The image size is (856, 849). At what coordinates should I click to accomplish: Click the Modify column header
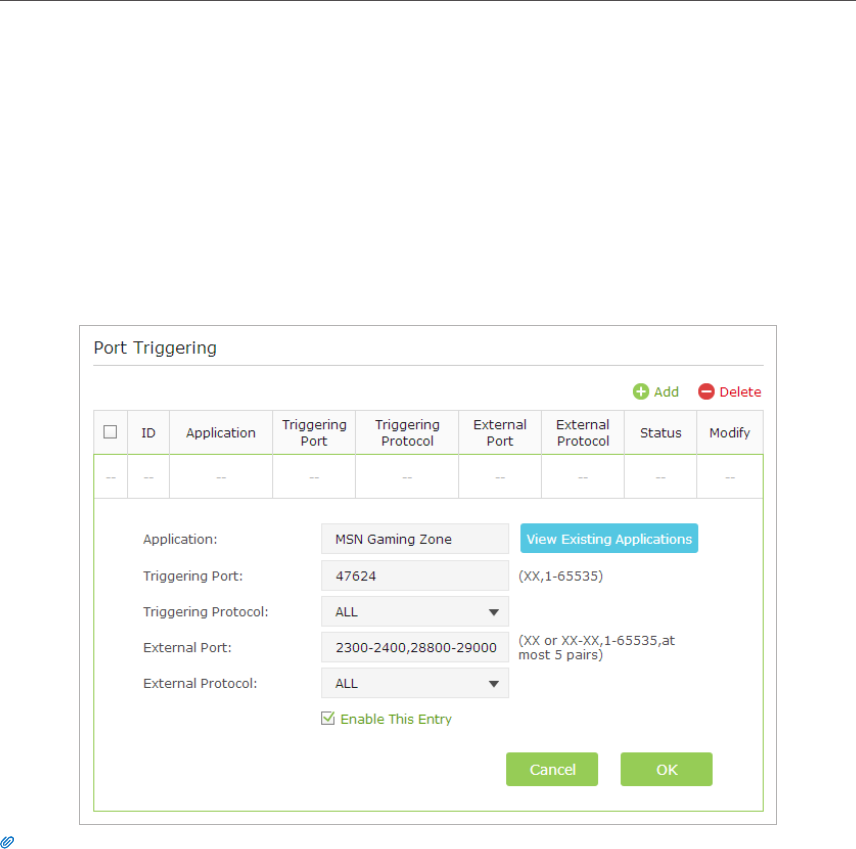(730, 433)
